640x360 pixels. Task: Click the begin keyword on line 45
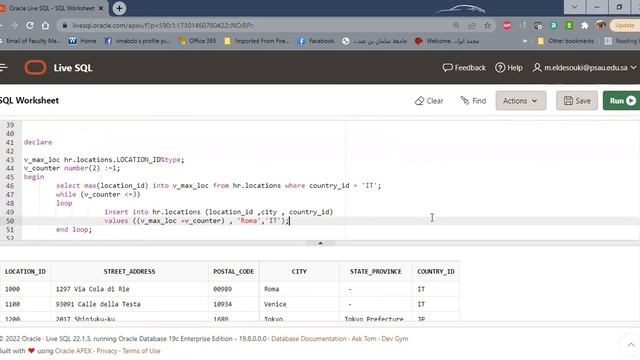click(x=34, y=177)
